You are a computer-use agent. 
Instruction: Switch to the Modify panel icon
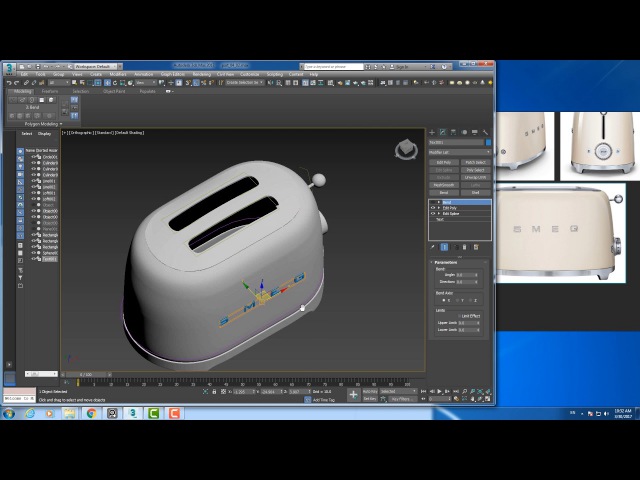[443, 132]
